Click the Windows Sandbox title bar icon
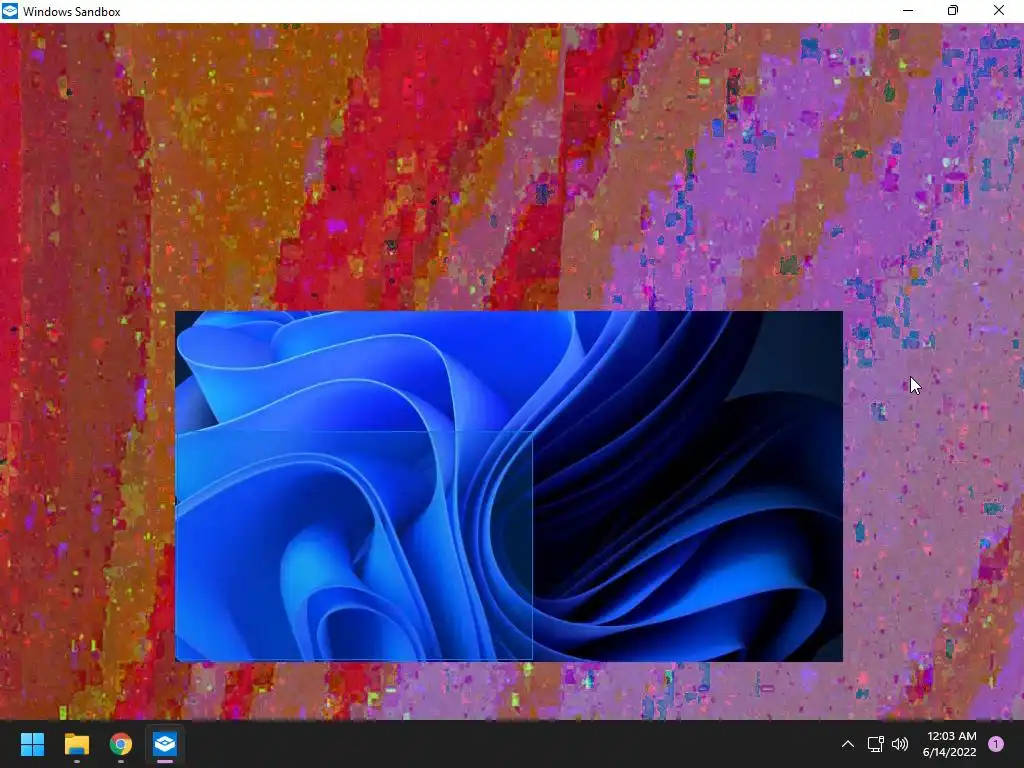The height and width of the screenshot is (768, 1024). pyautogui.click(x=10, y=11)
